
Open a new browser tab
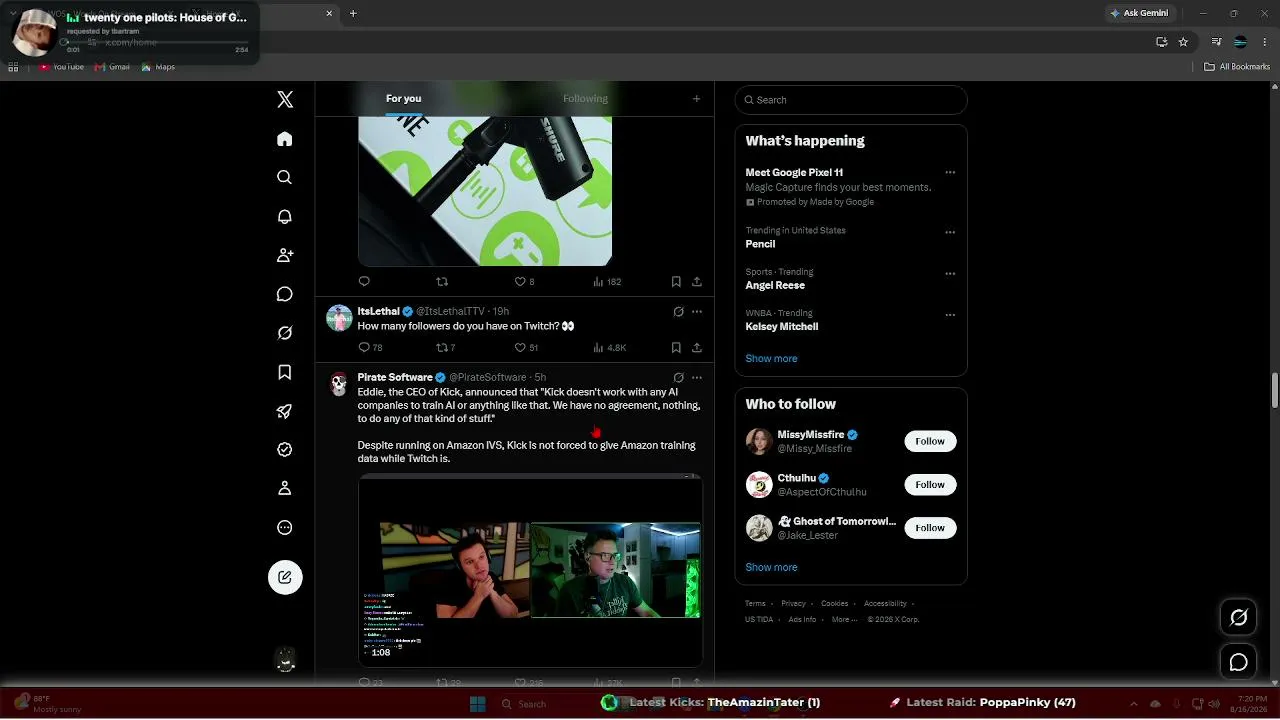353,13
